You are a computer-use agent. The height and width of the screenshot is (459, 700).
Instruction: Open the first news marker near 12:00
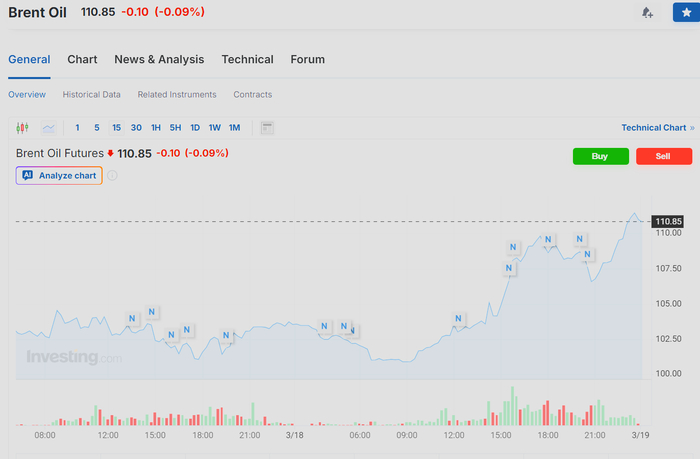click(x=132, y=319)
